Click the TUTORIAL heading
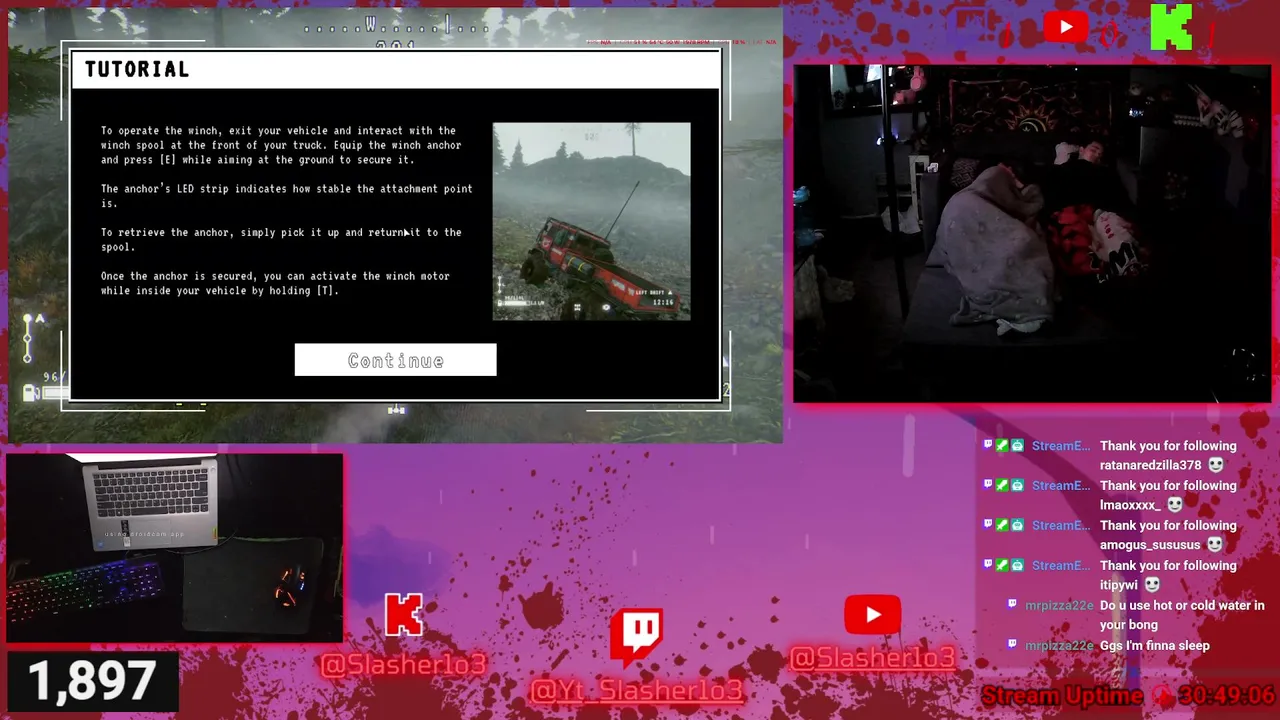Screen dimensions: 1280x720 point(137,69)
